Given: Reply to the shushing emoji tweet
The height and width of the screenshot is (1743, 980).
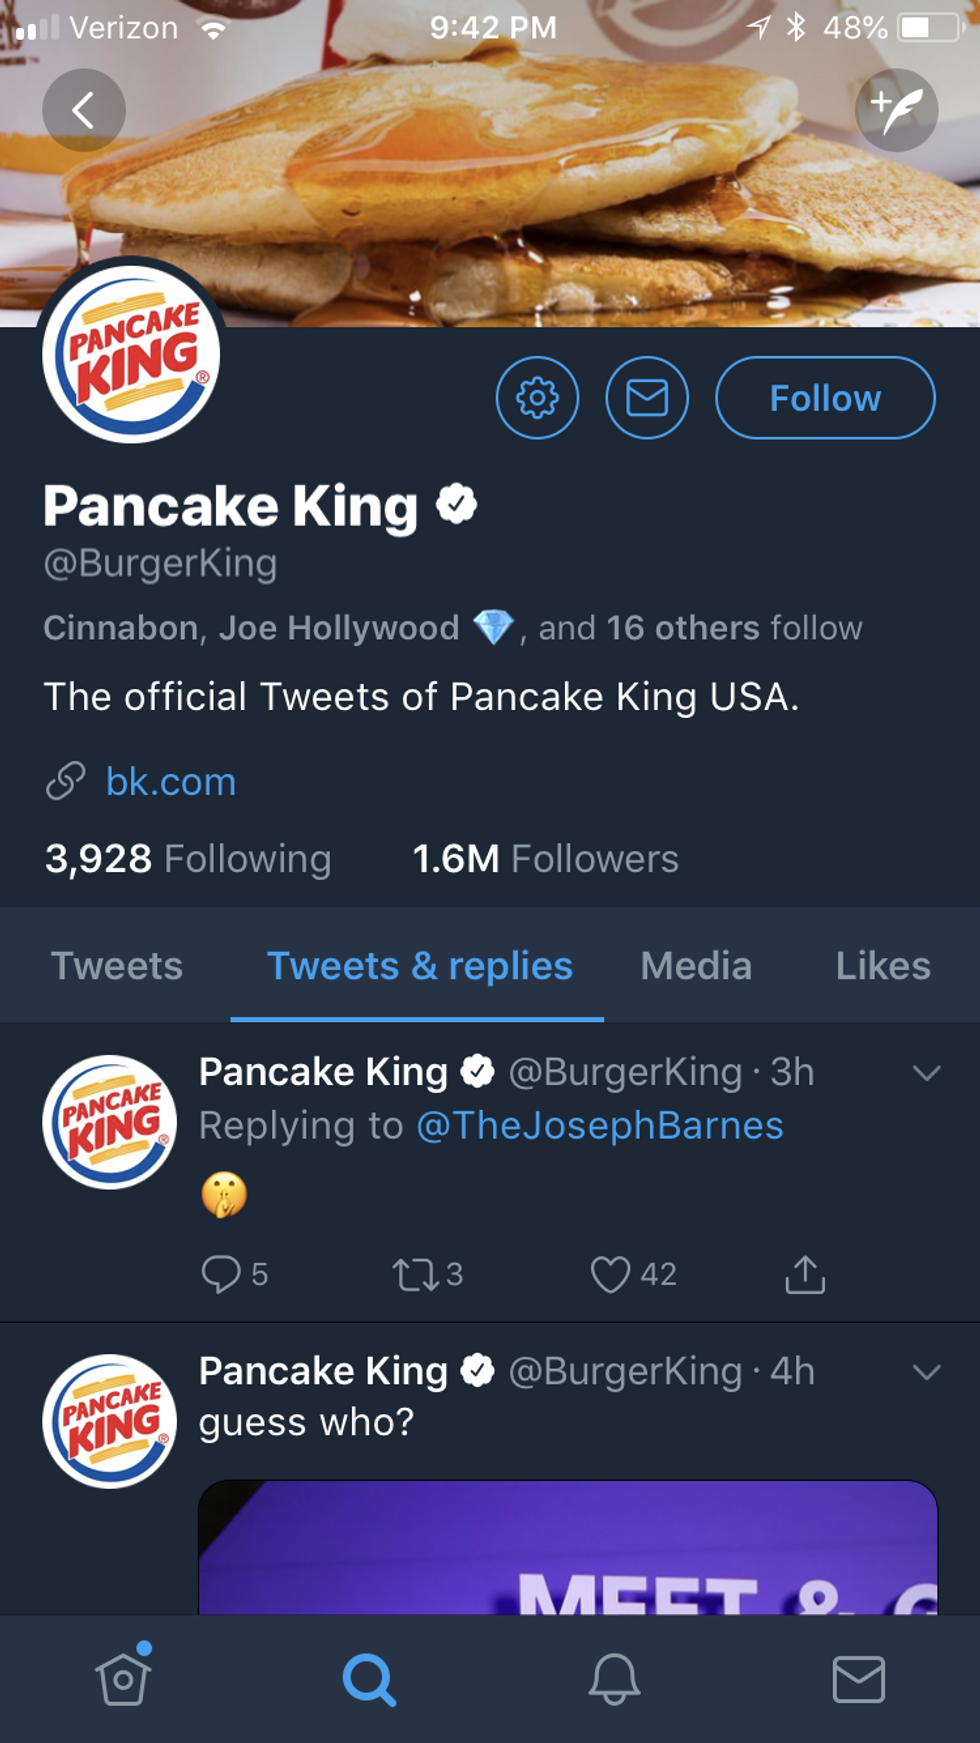Looking at the screenshot, I should 221,1274.
